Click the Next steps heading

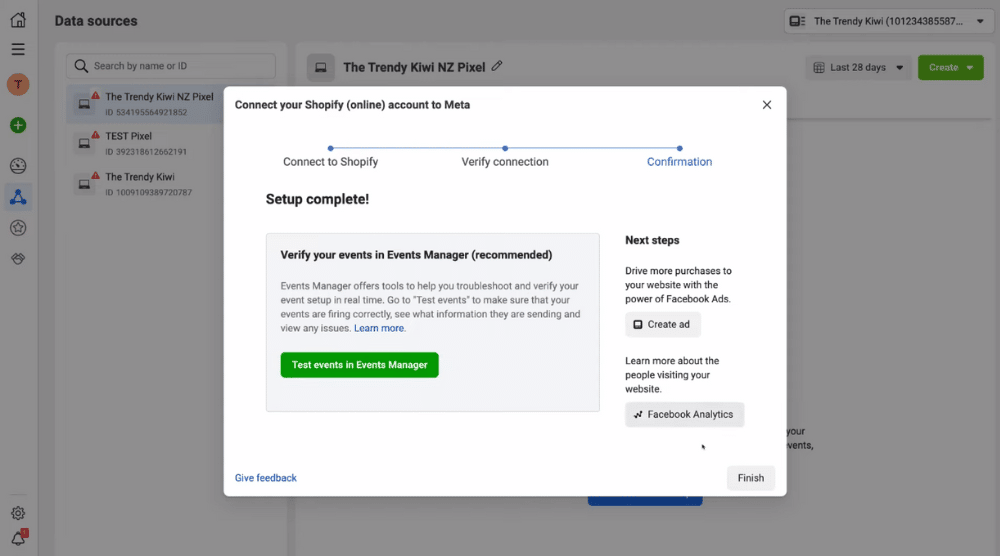pos(652,240)
